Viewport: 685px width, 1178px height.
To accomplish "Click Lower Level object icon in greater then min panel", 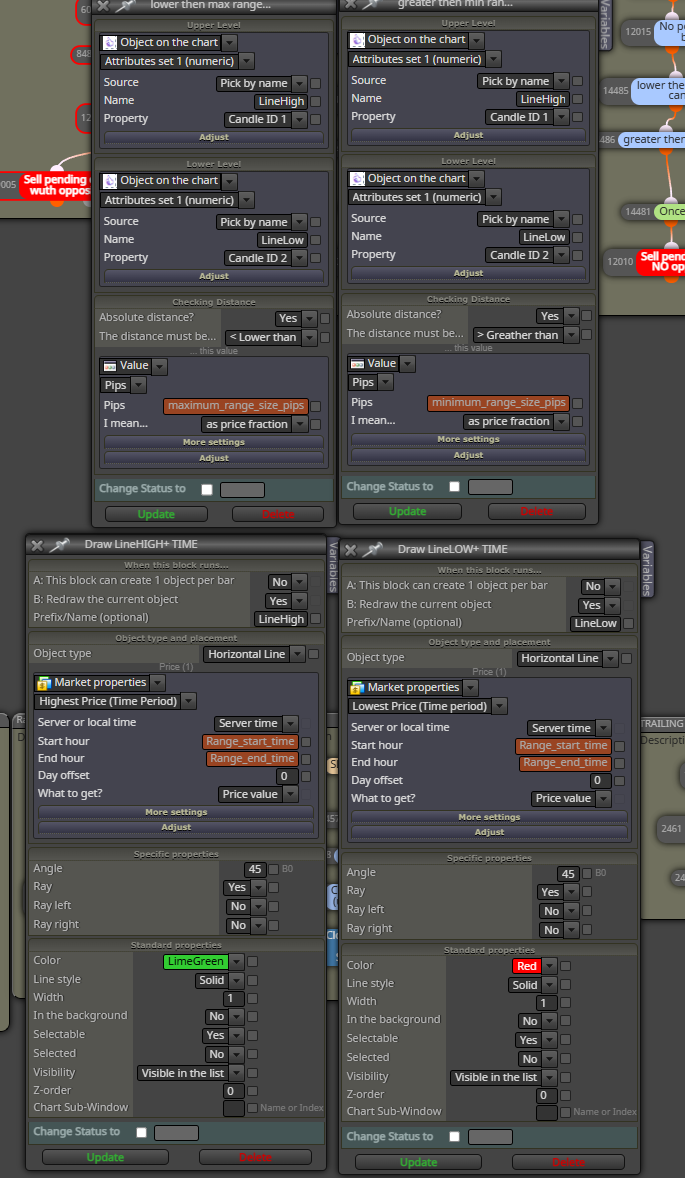I will pos(357,179).
